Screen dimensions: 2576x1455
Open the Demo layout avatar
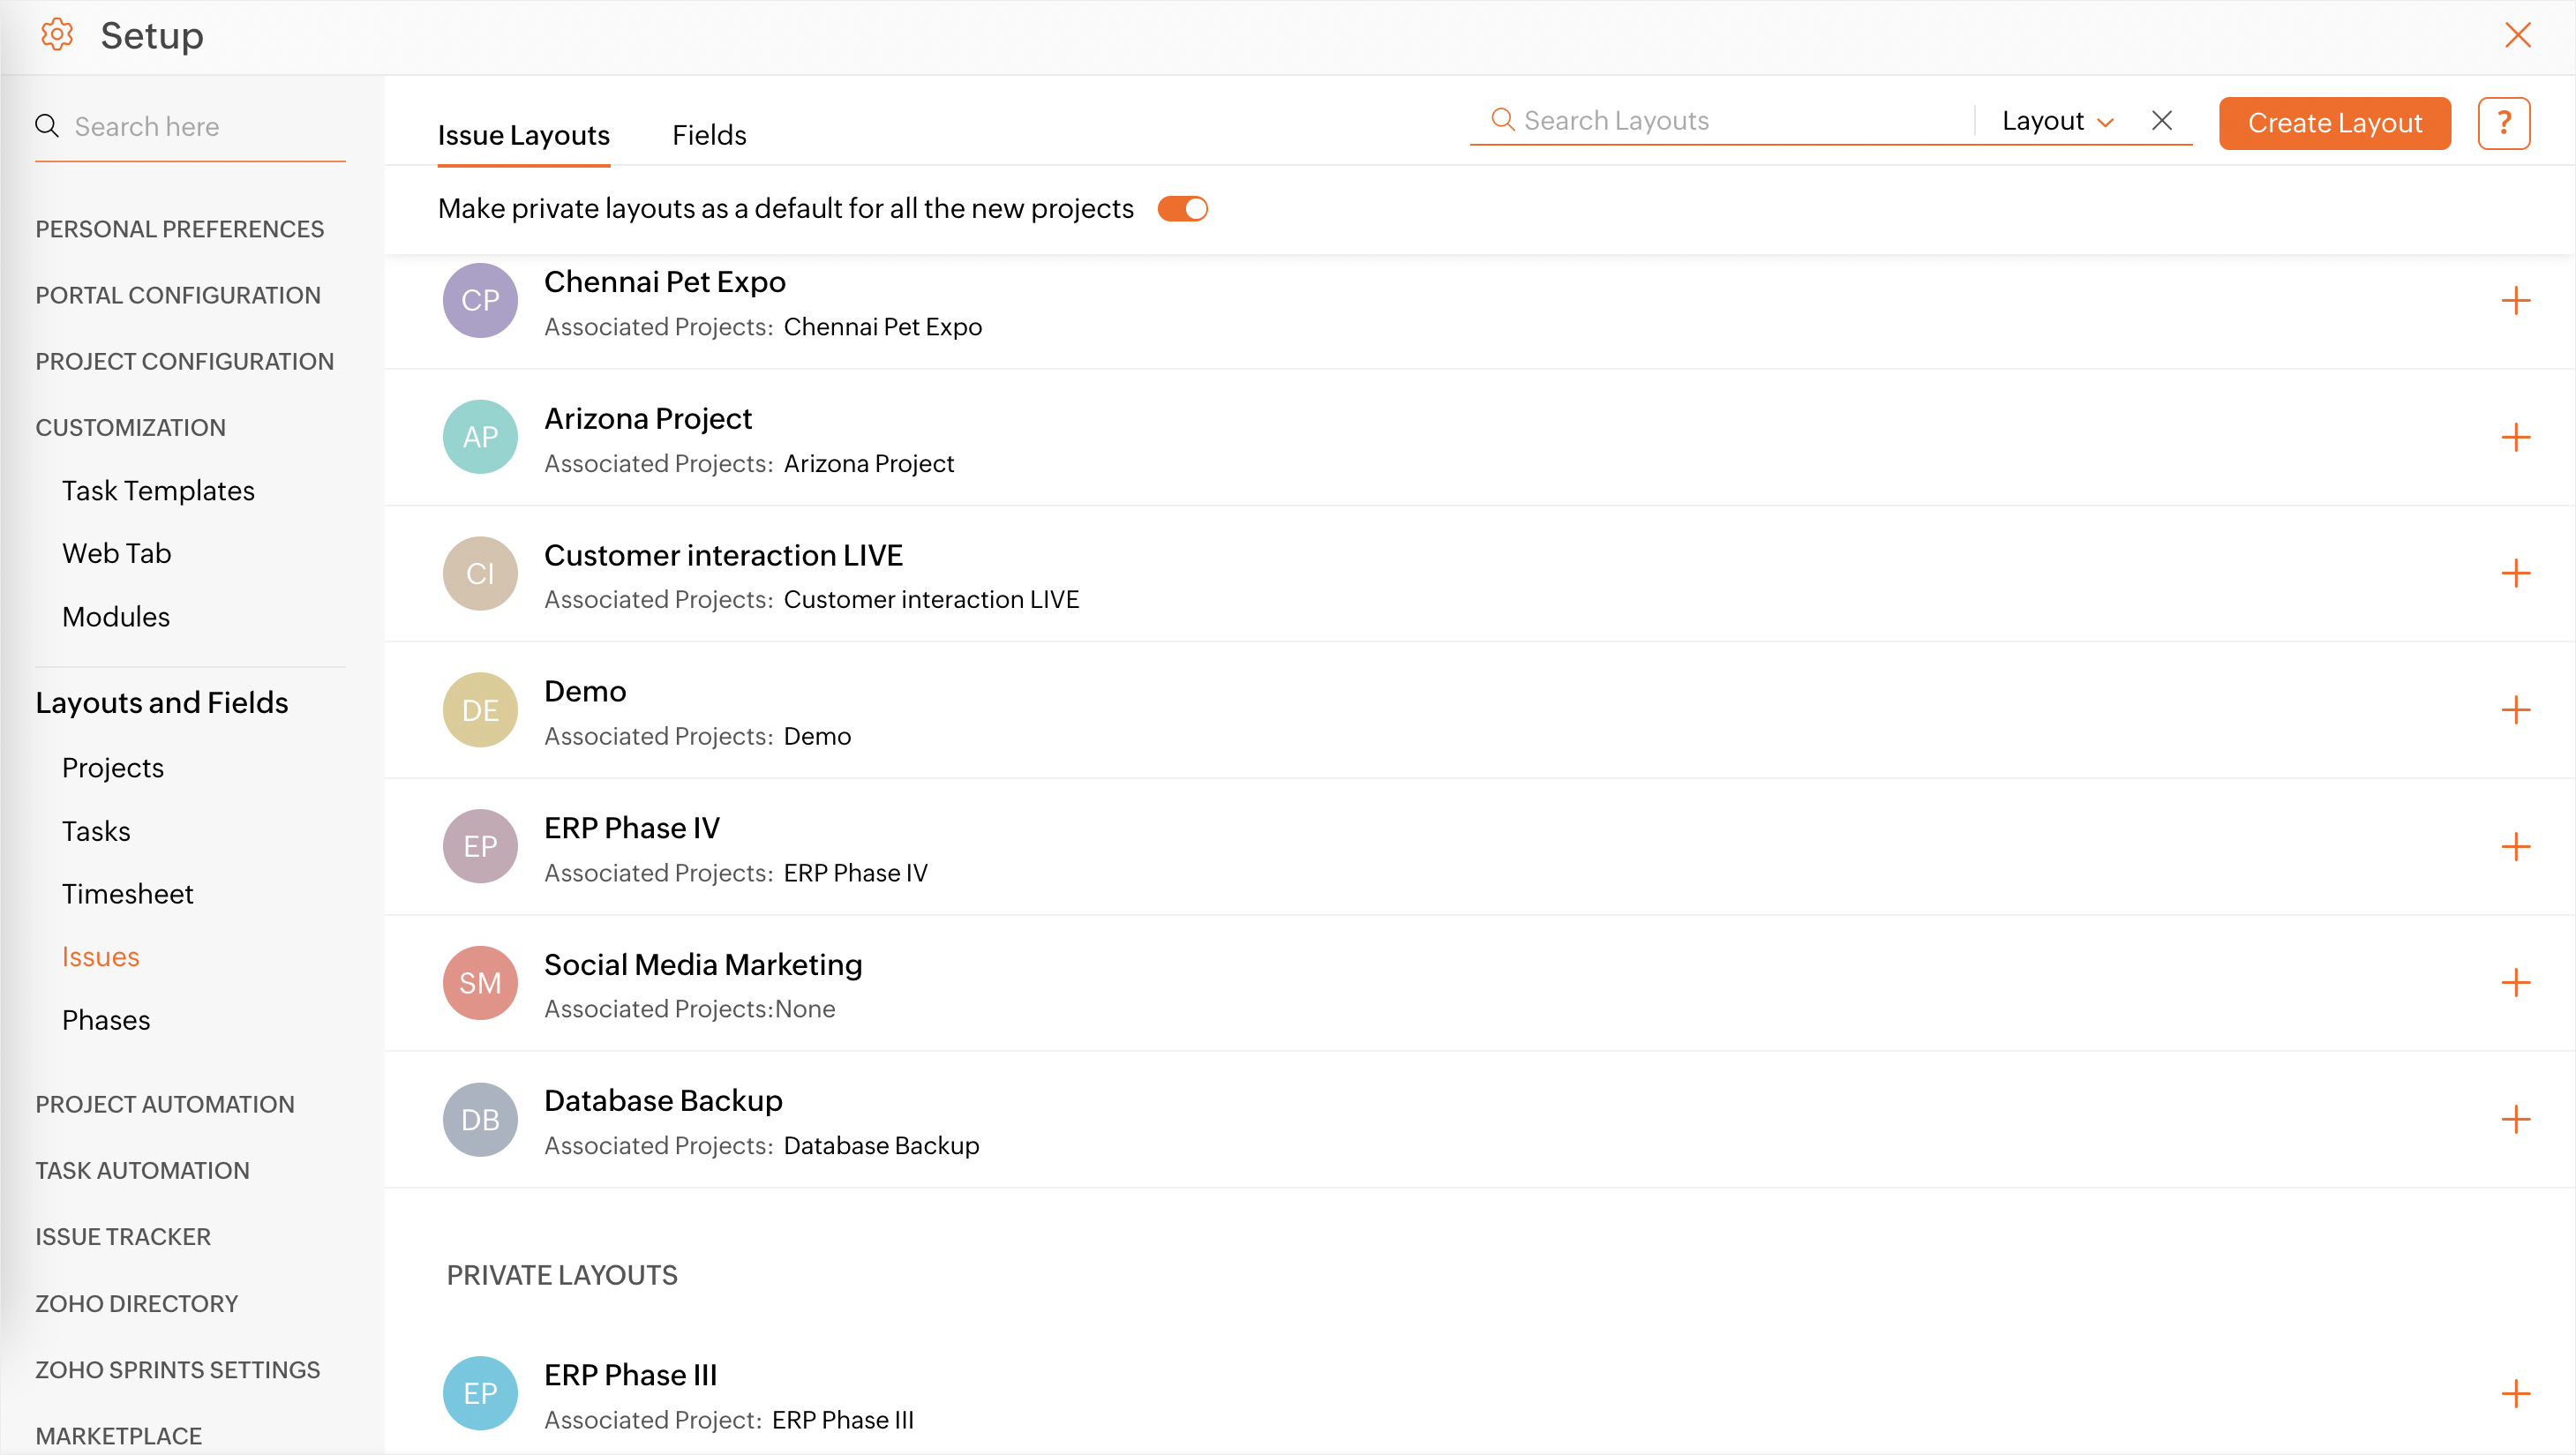point(480,710)
